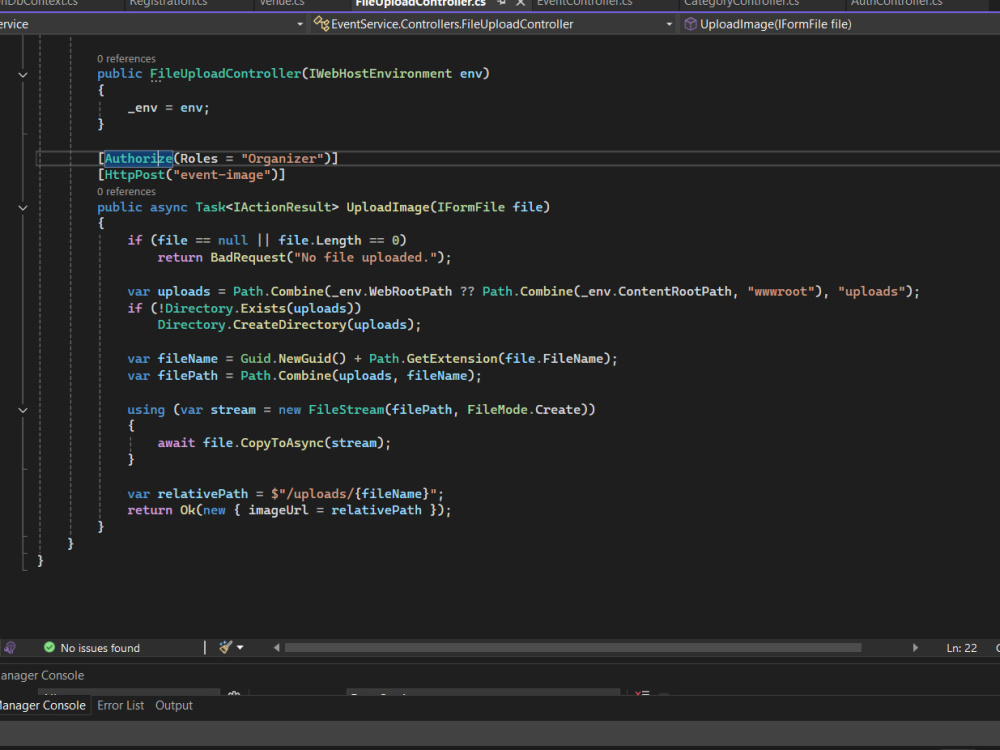This screenshot has width=1000, height=750.
Task: Click the horizontal scrollbar thumb
Action: pos(573,647)
